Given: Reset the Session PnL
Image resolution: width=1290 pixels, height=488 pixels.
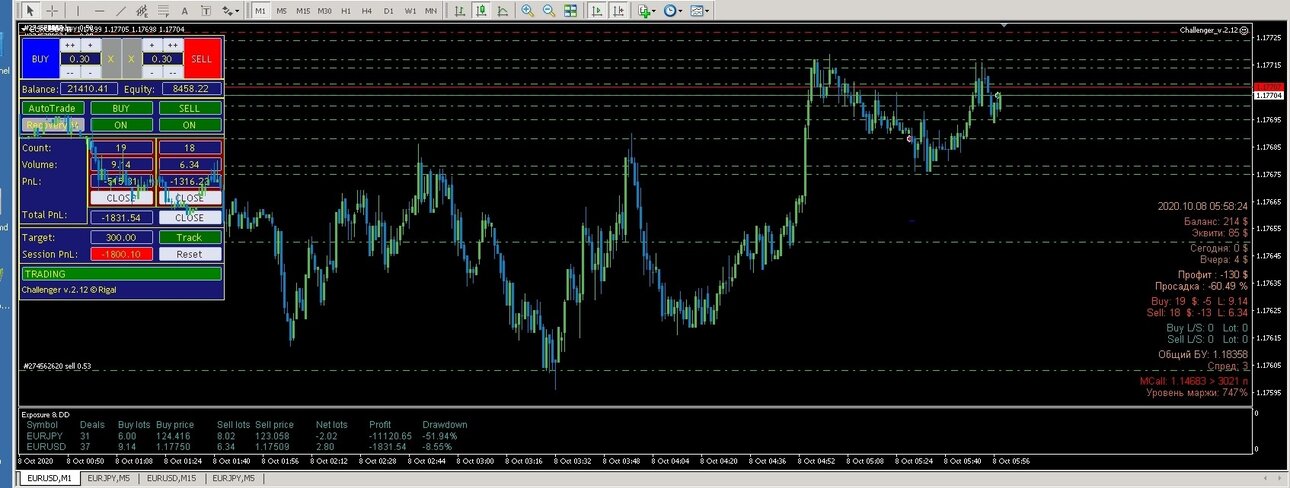Looking at the screenshot, I should (189, 254).
